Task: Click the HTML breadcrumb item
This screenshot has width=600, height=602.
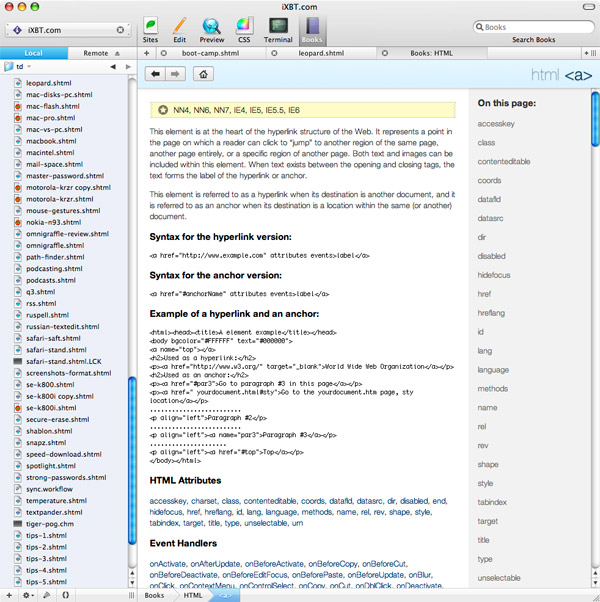Action: pos(193,595)
